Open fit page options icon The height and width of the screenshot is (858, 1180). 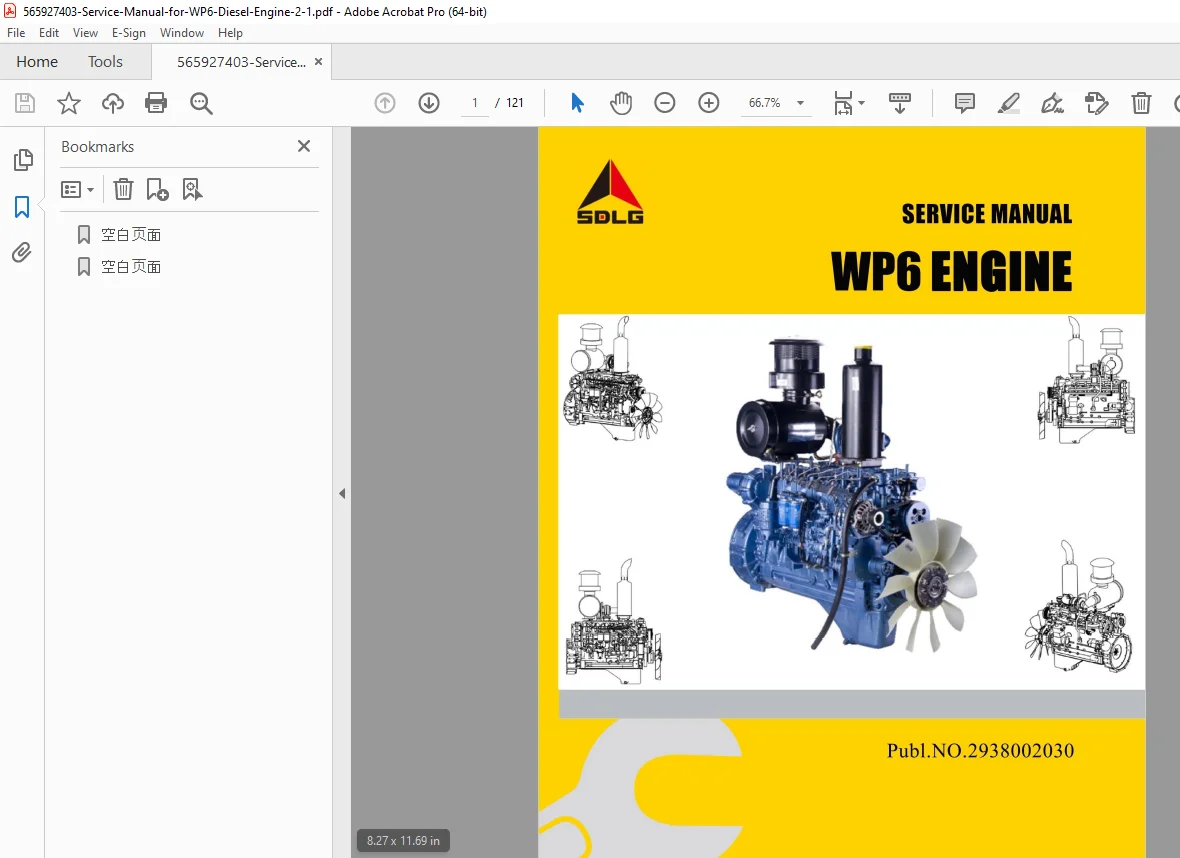tap(849, 103)
